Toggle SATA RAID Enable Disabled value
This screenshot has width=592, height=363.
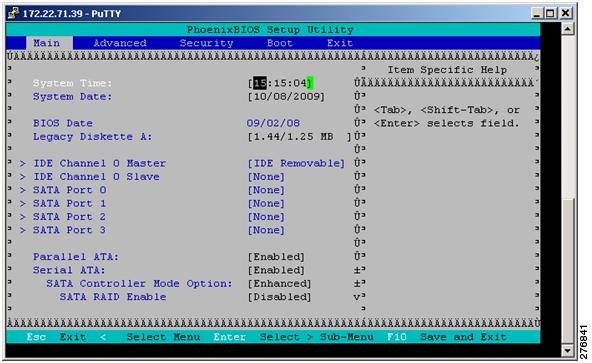click(279, 297)
